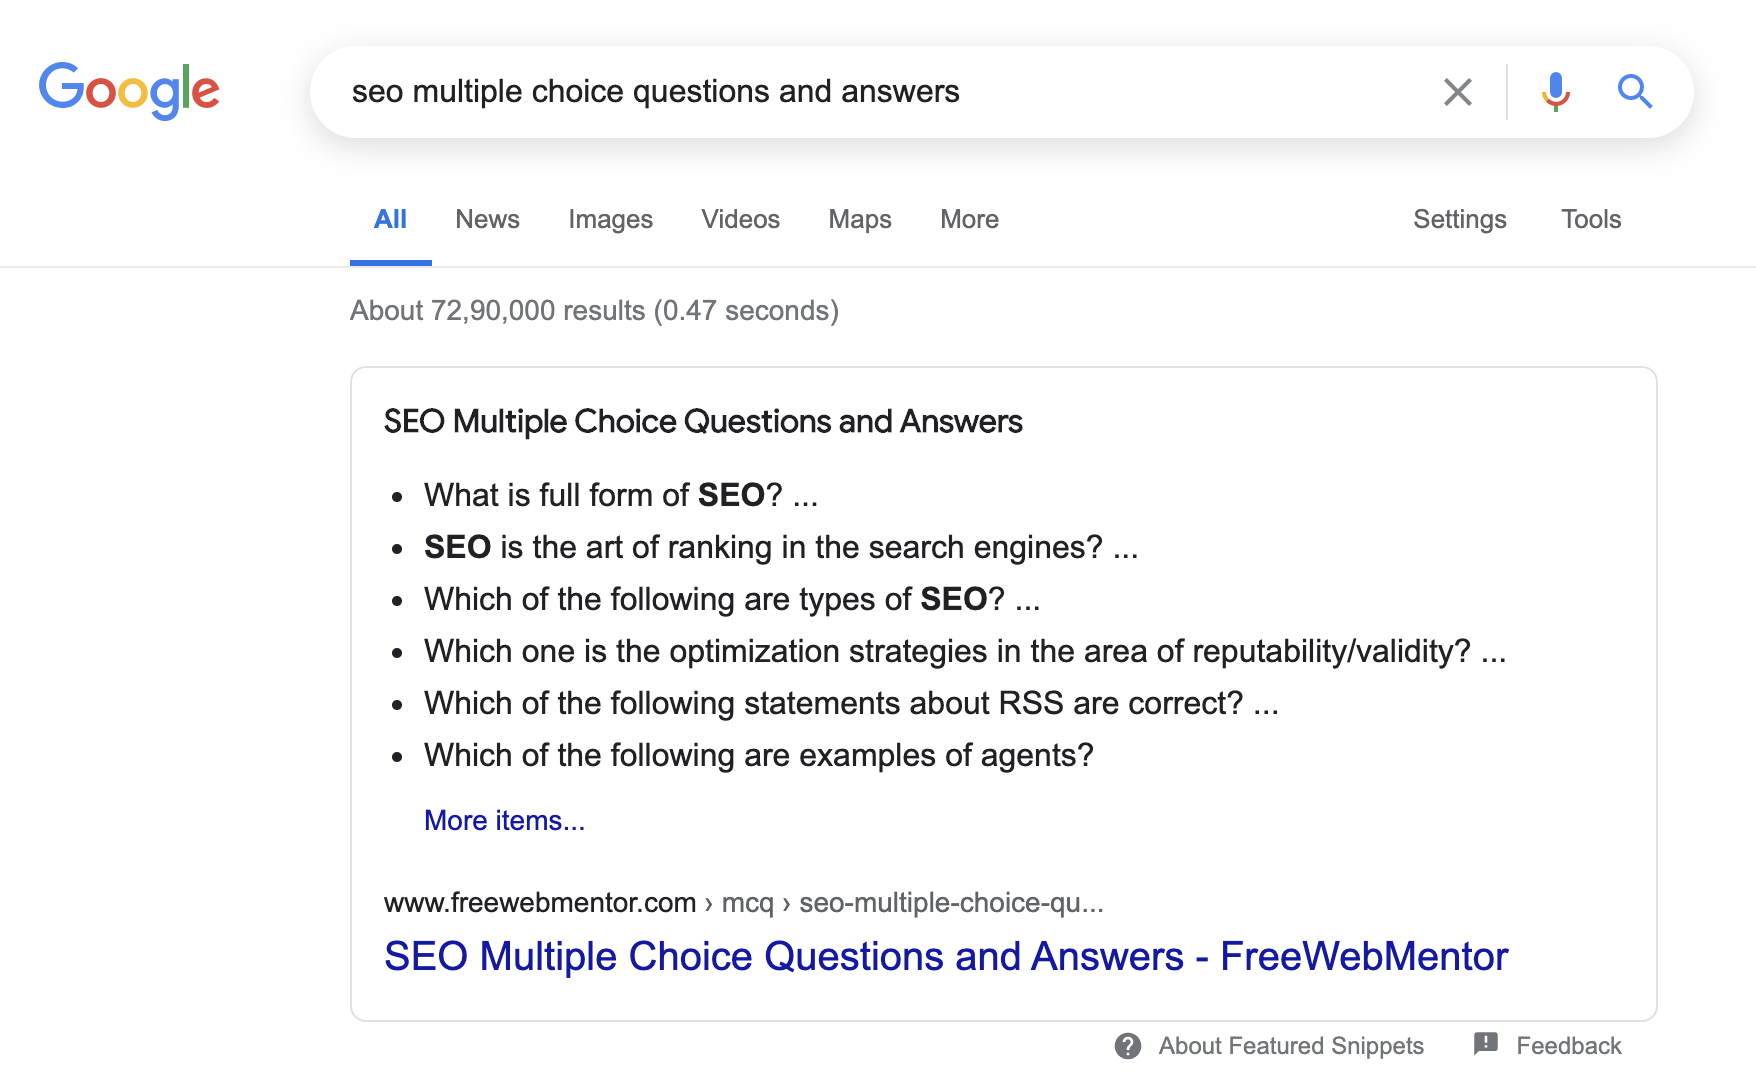The height and width of the screenshot is (1080, 1756).
Task: Expand the Tools options
Action: 1591,219
